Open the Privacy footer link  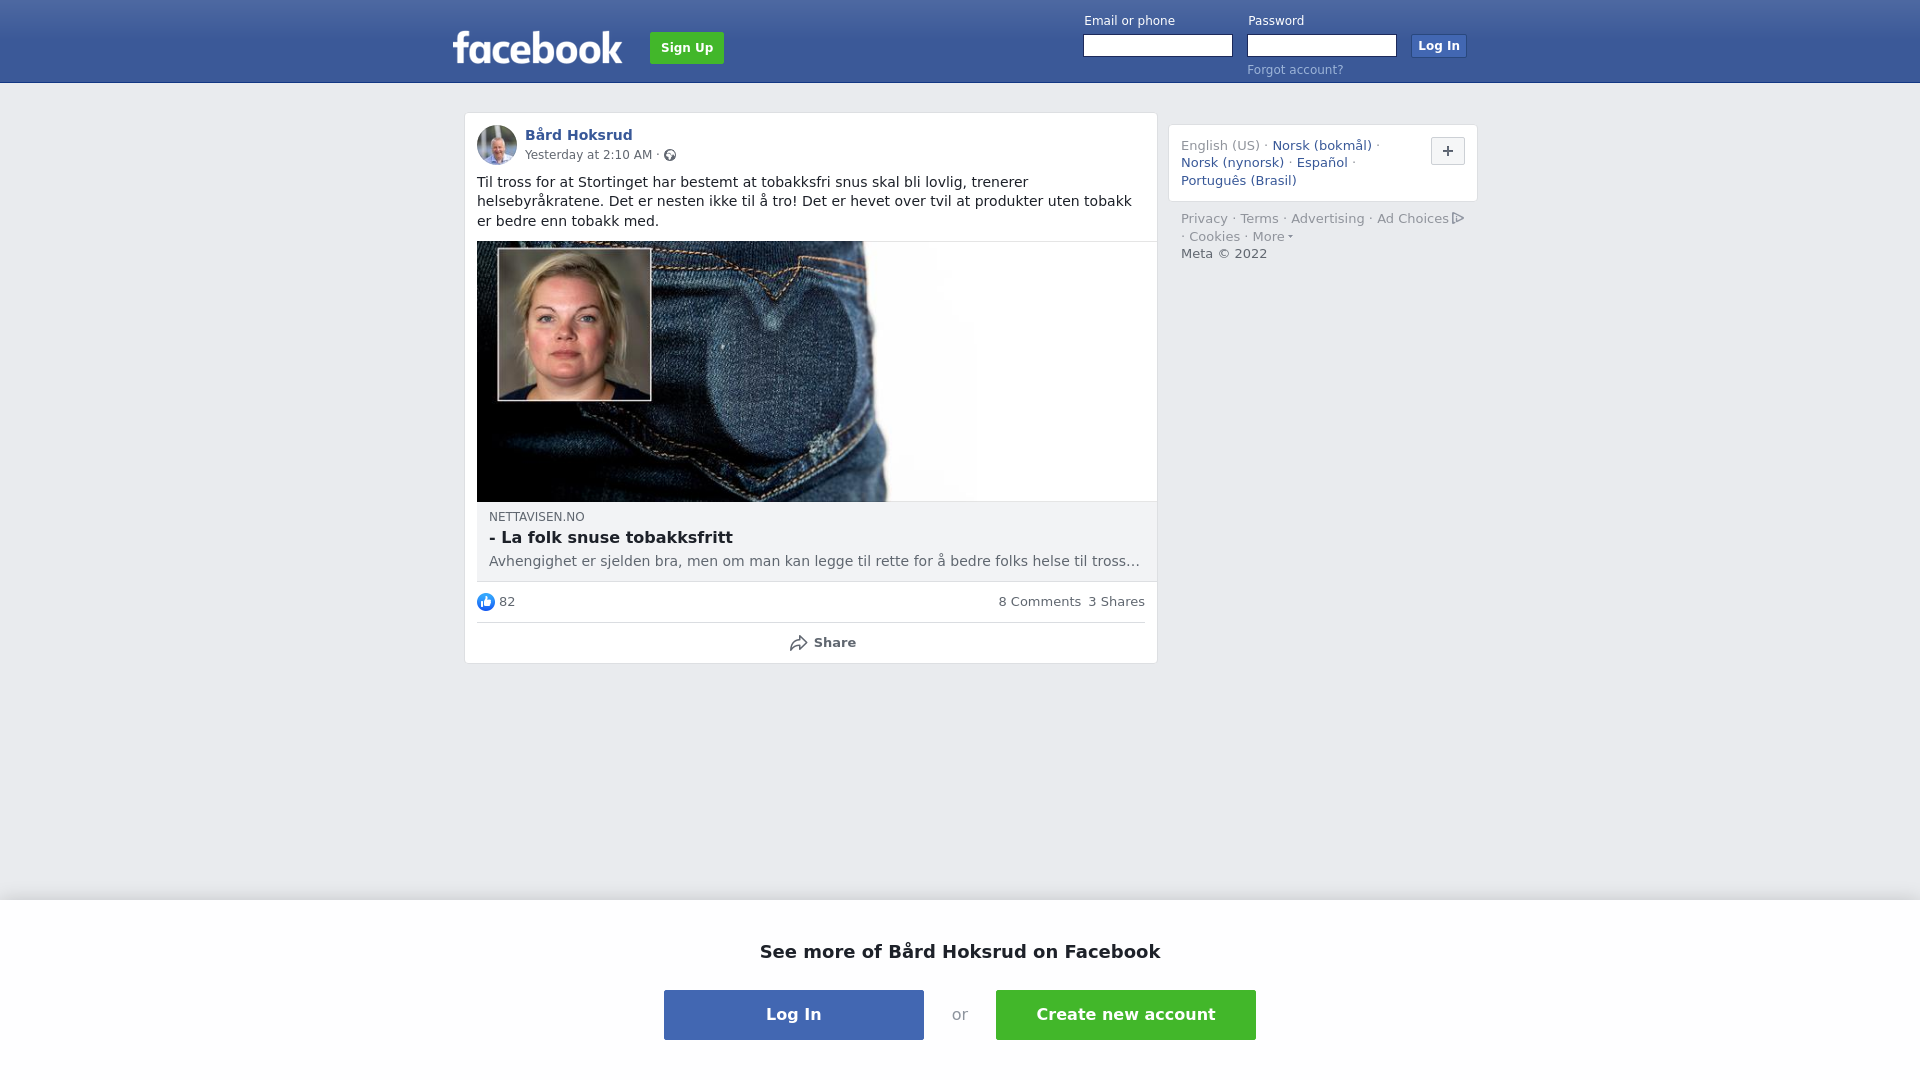pyautogui.click(x=1204, y=219)
